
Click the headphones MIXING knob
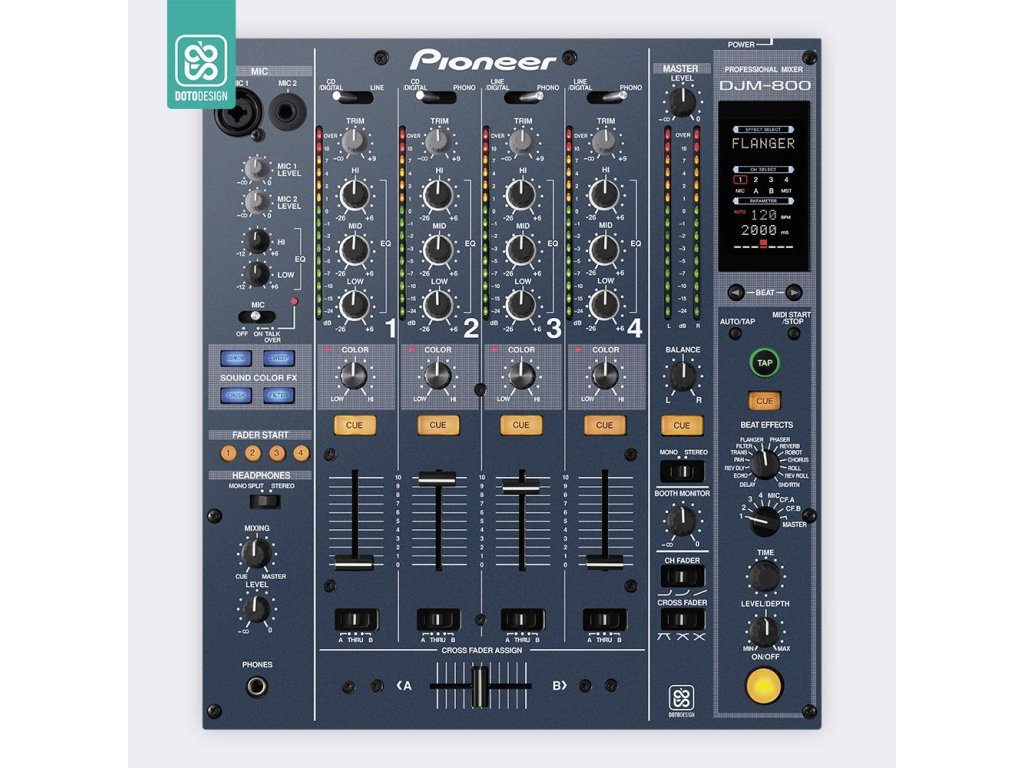(x=256, y=553)
